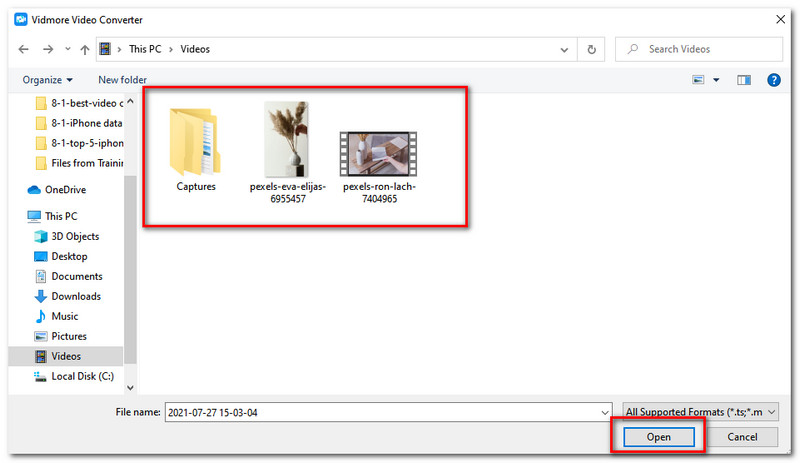Click the Vidmore Video Converter title icon
The image size is (800, 463).
pyautogui.click(x=20, y=20)
